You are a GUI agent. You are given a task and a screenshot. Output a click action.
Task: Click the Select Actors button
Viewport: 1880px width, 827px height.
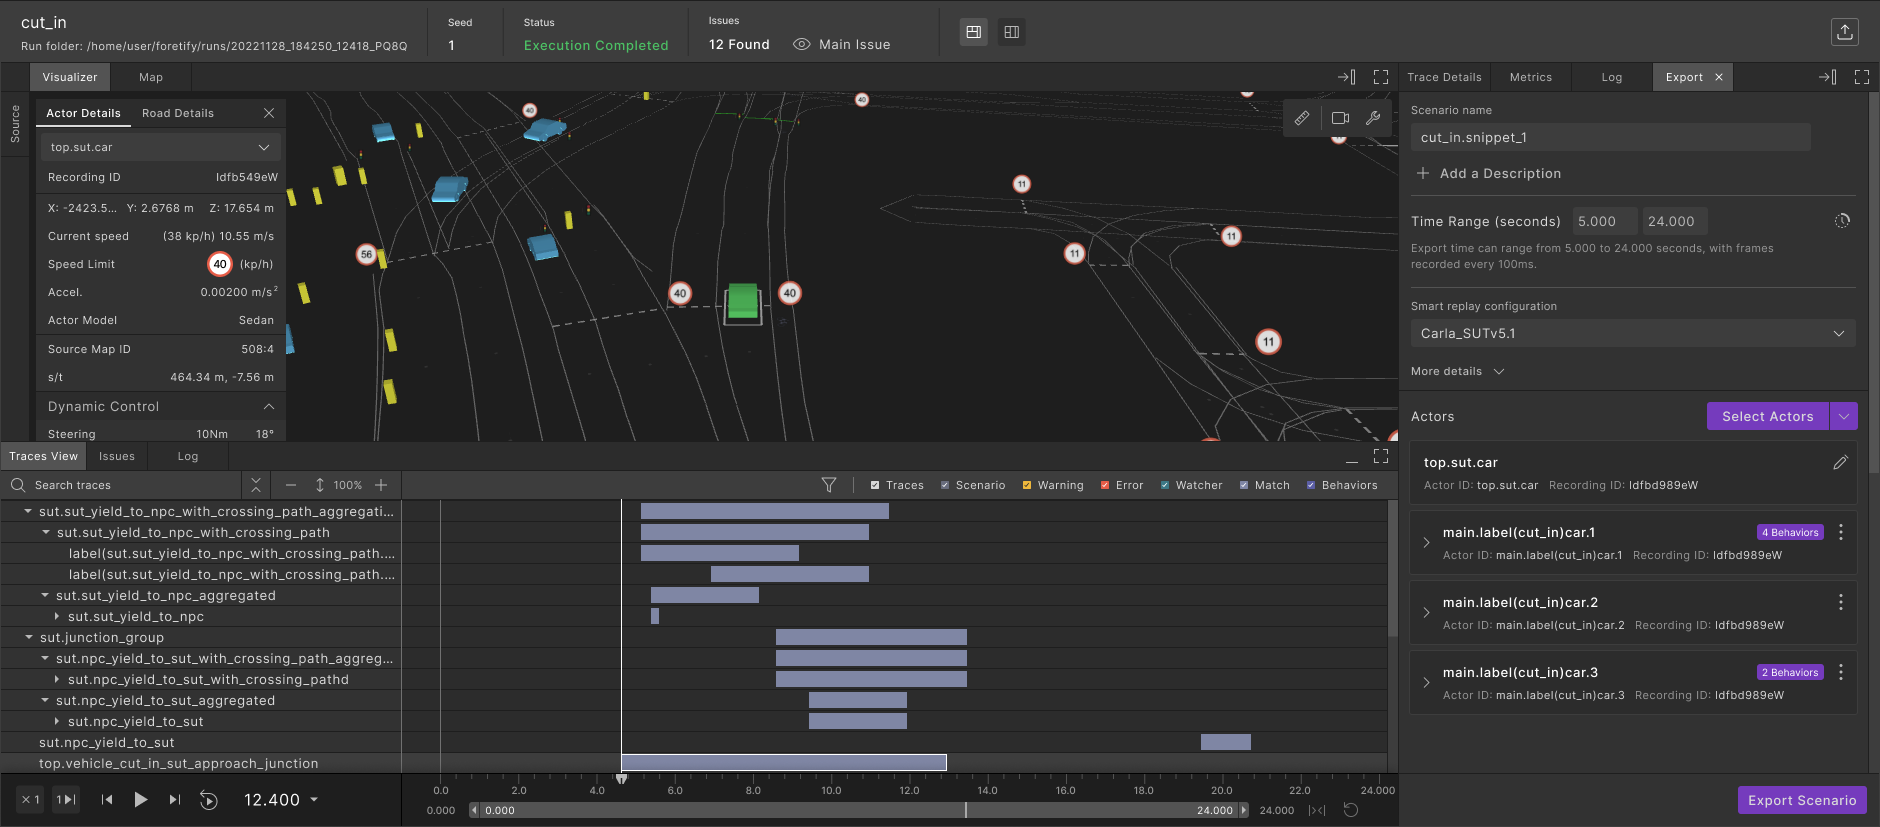[1767, 416]
